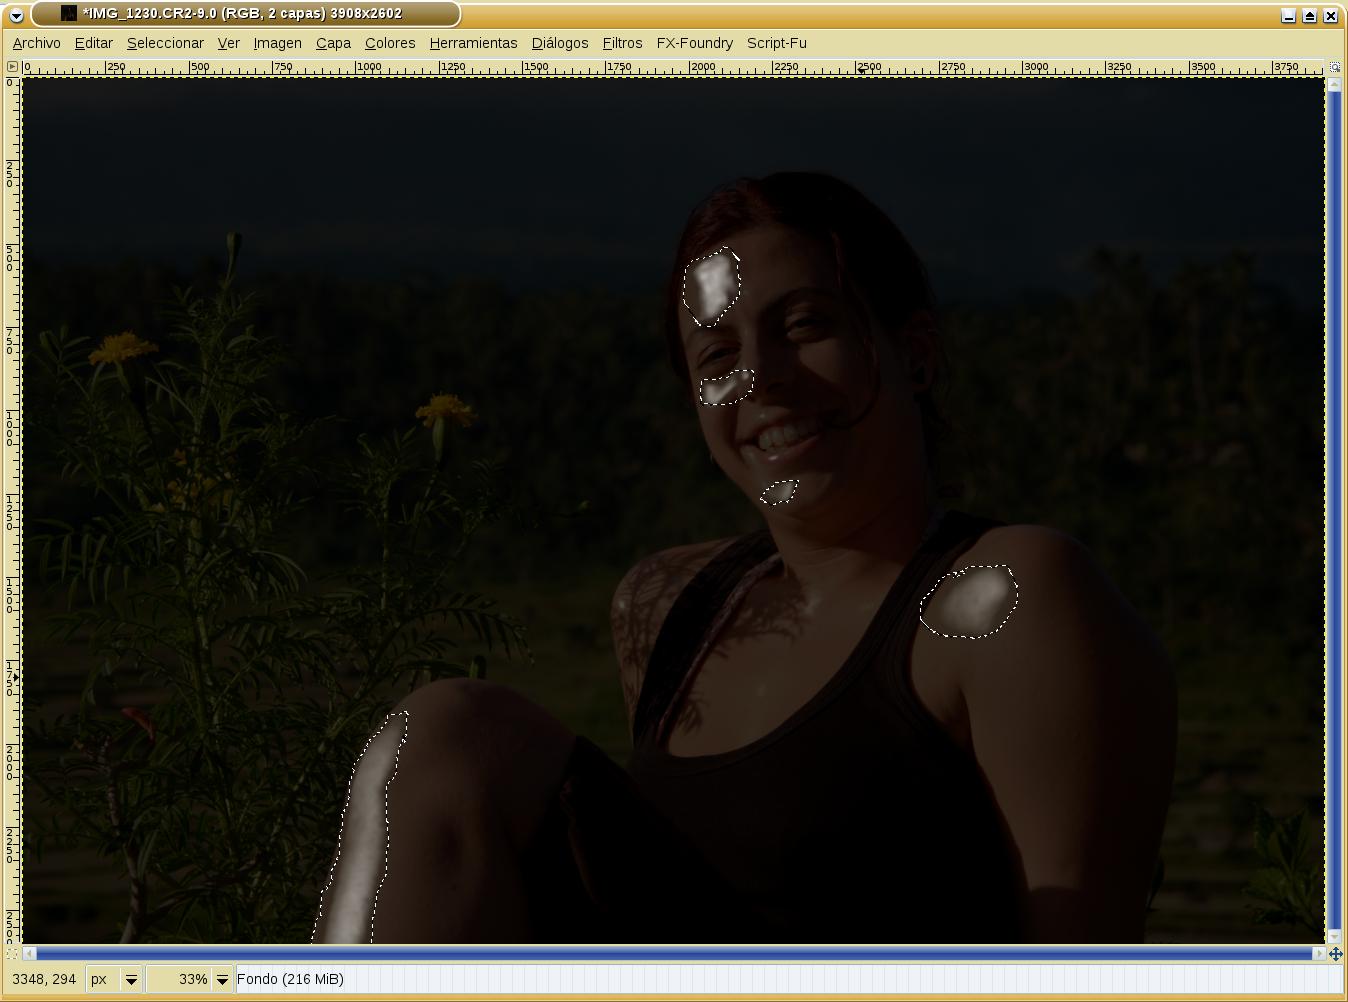Image resolution: width=1348 pixels, height=1002 pixels.
Task: Click inside the selected chin highlight area
Action: 779,492
